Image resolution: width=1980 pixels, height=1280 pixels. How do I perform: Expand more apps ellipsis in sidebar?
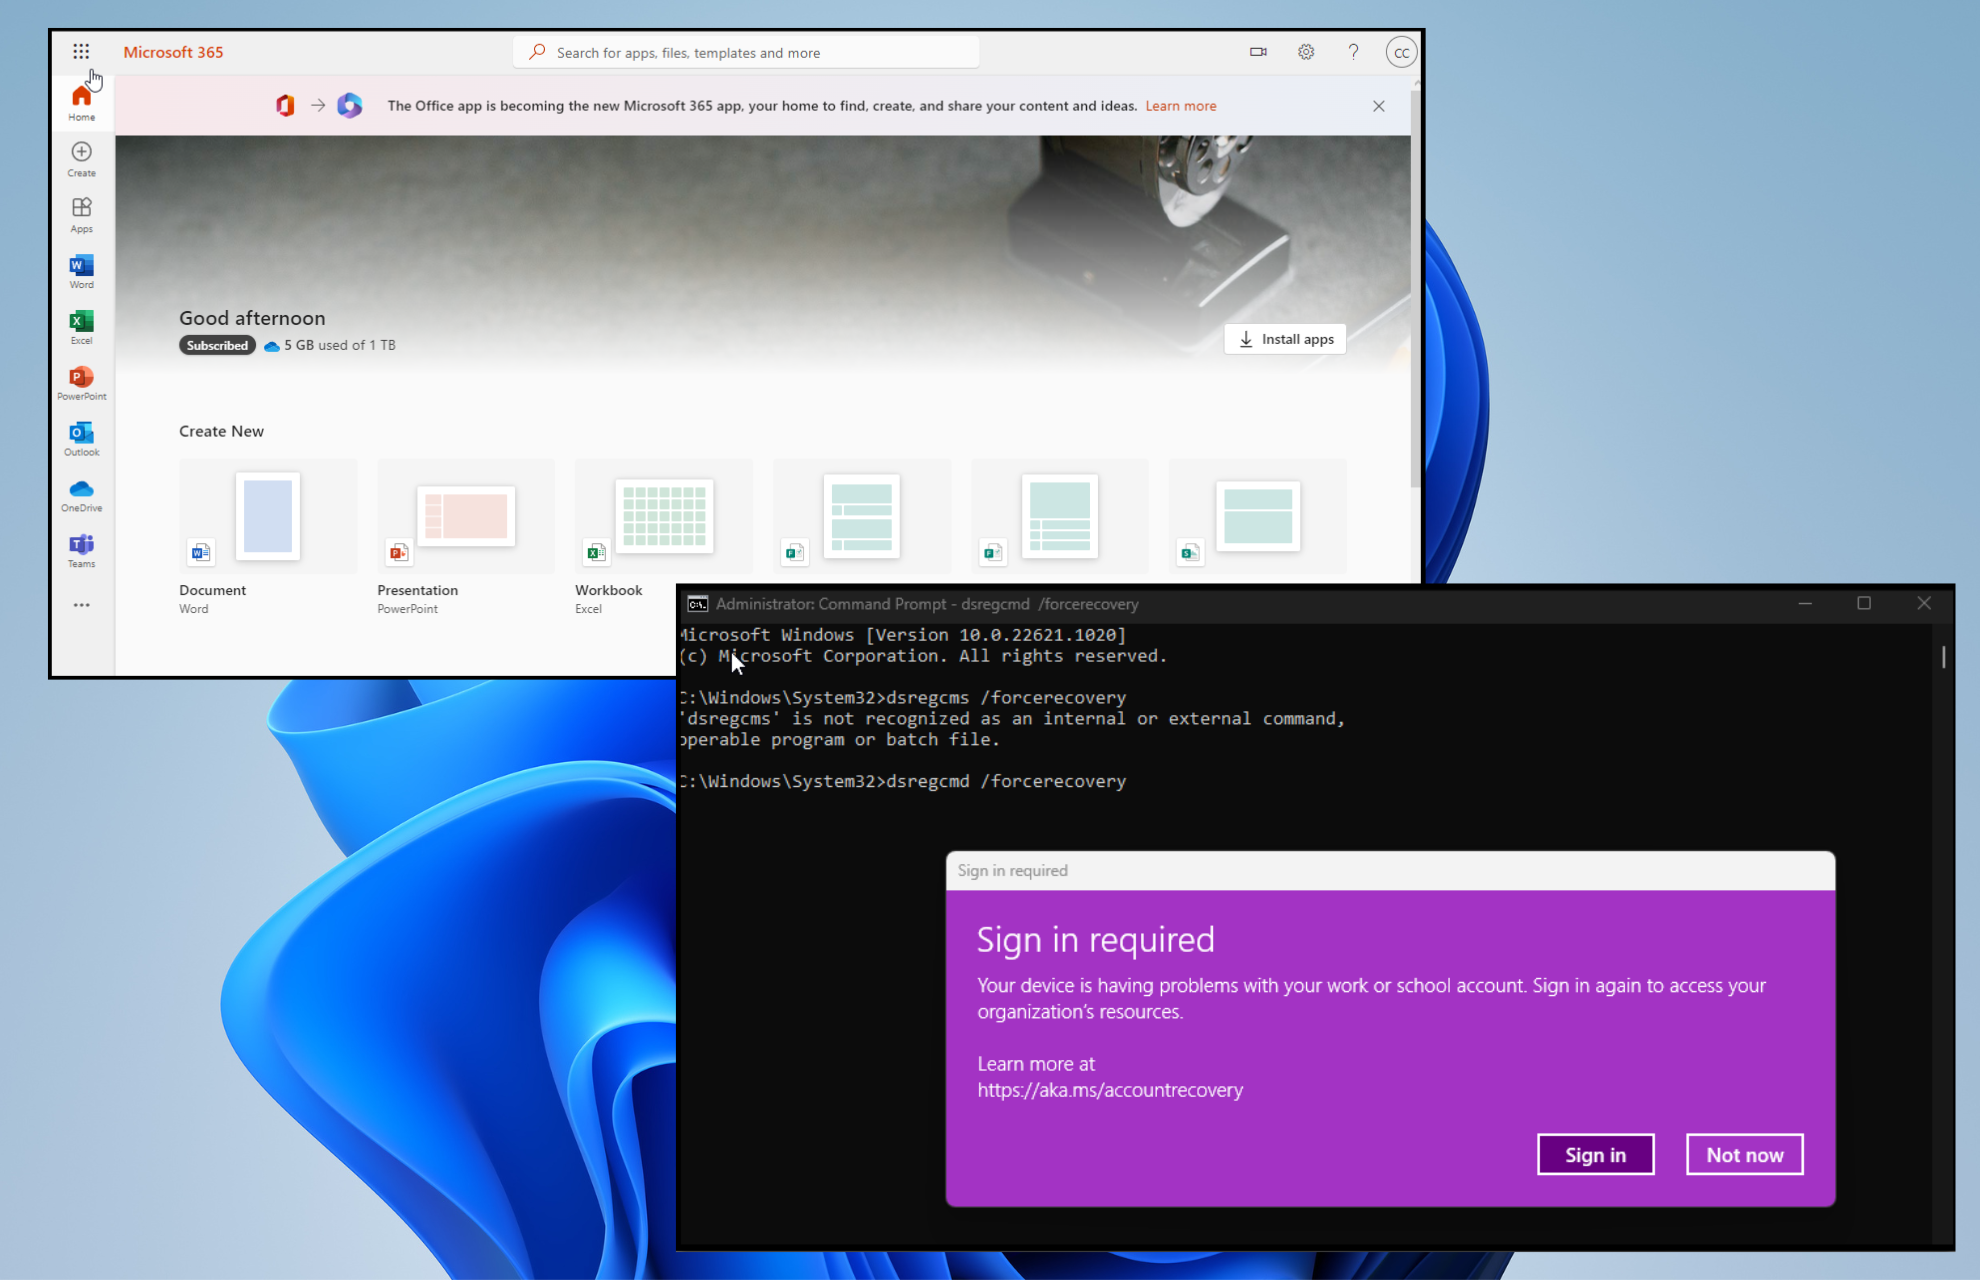point(81,605)
